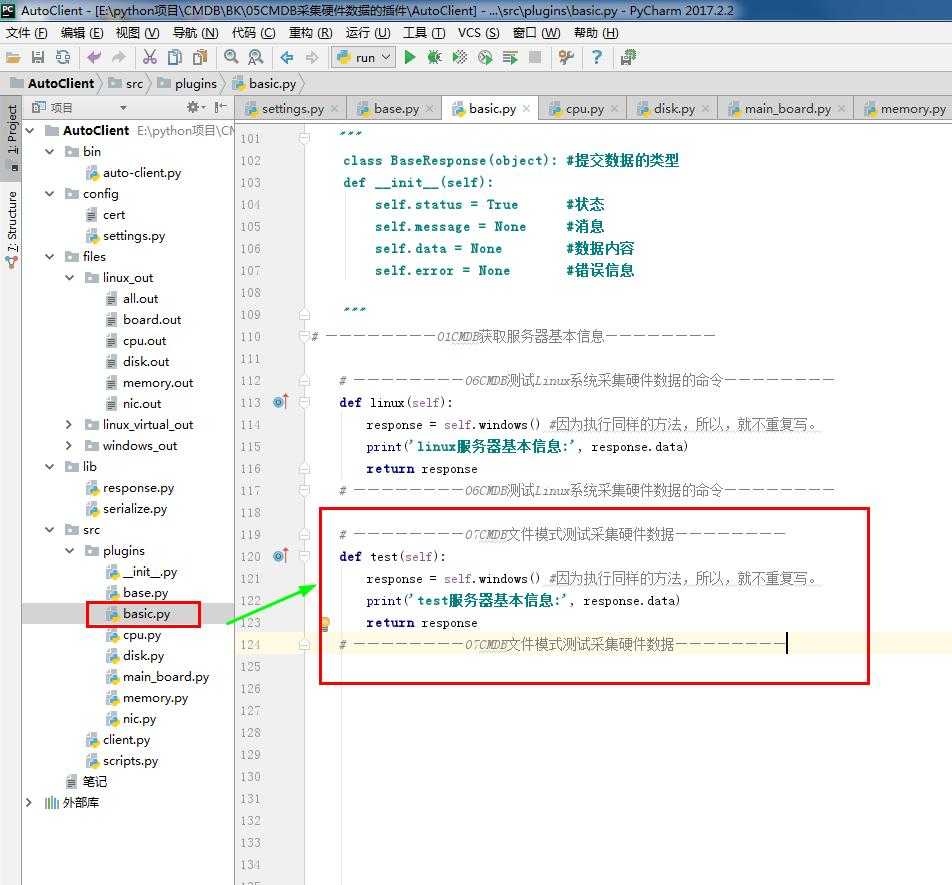This screenshot has width=952, height=885.
Task: Hide the project tool window
Action: pyautogui.click(x=221, y=107)
